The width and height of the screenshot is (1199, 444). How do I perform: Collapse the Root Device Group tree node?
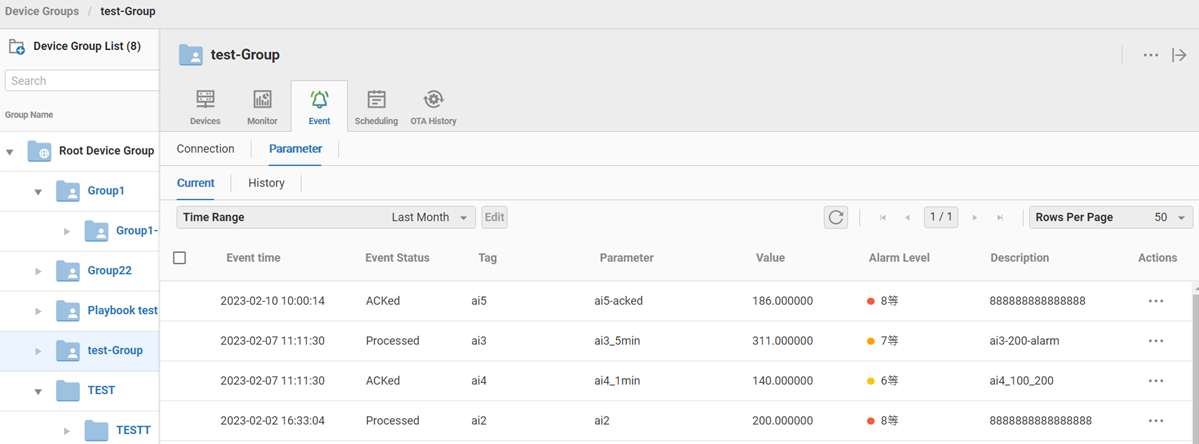point(10,152)
